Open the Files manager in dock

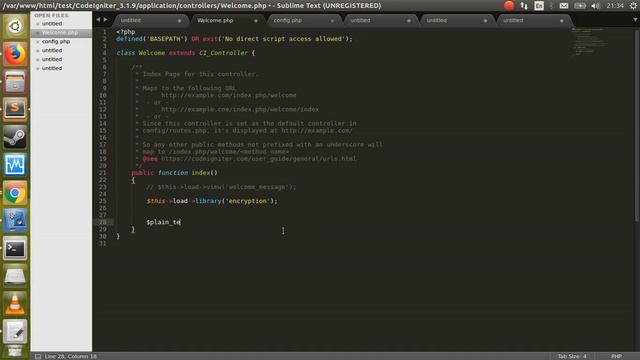click(x=15, y=82)
